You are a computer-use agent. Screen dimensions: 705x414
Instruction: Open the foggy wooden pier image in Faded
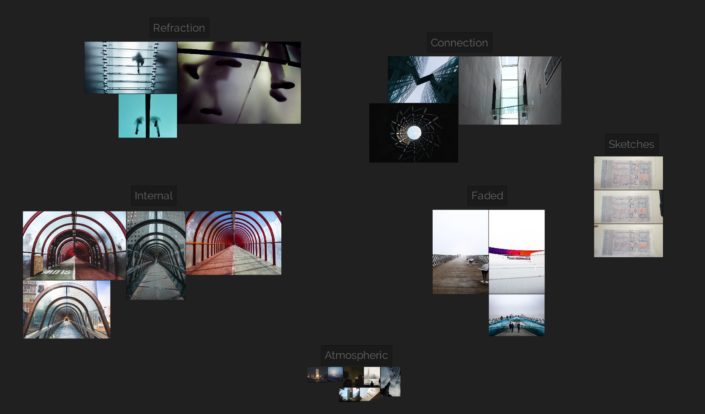click(460, 252)
